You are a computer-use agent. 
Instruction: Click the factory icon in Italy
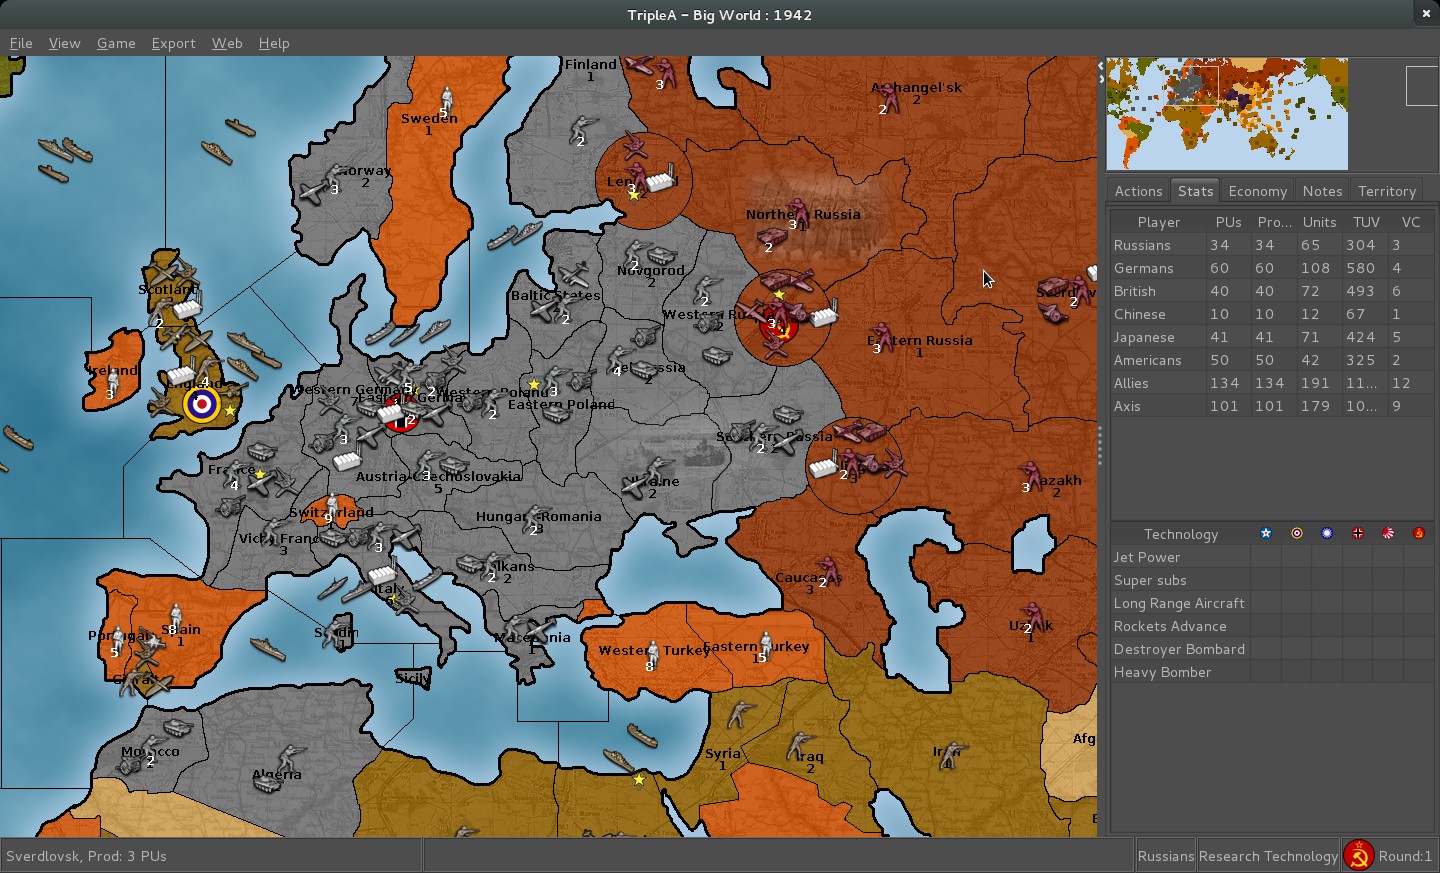[381, 573]
